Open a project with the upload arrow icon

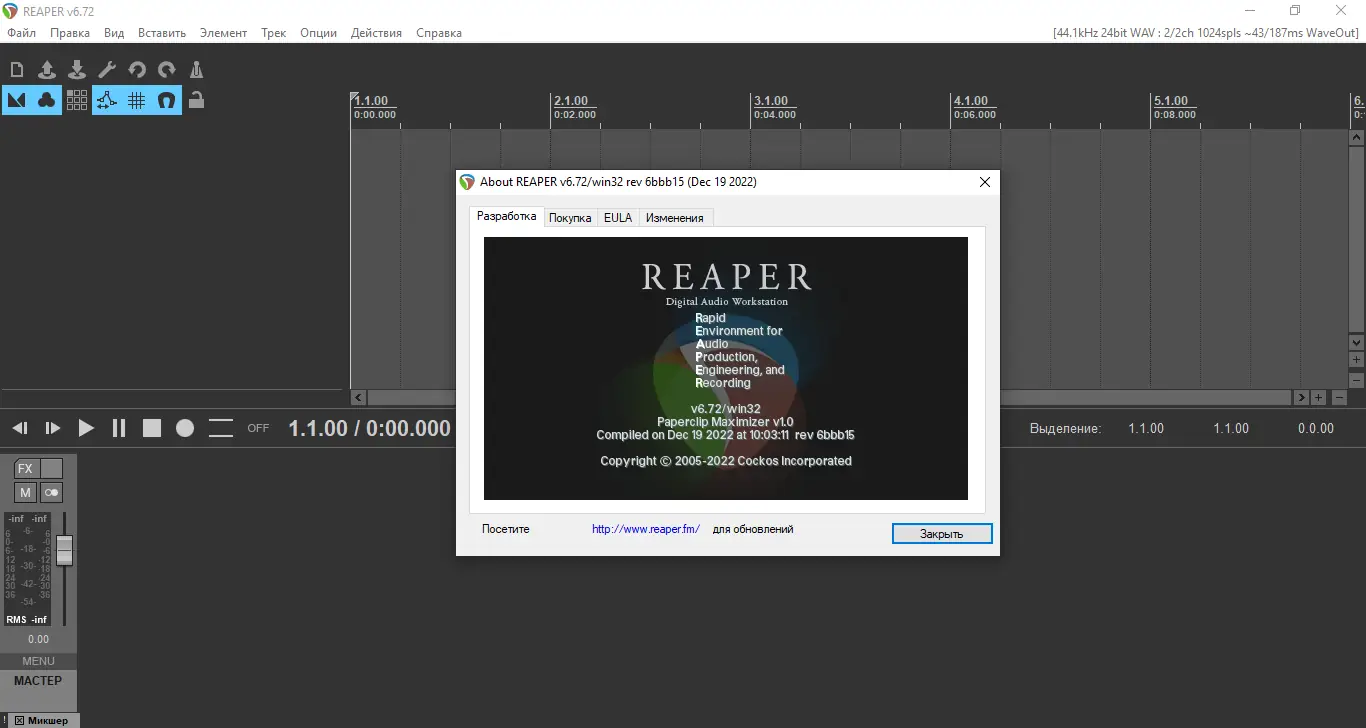47,69
